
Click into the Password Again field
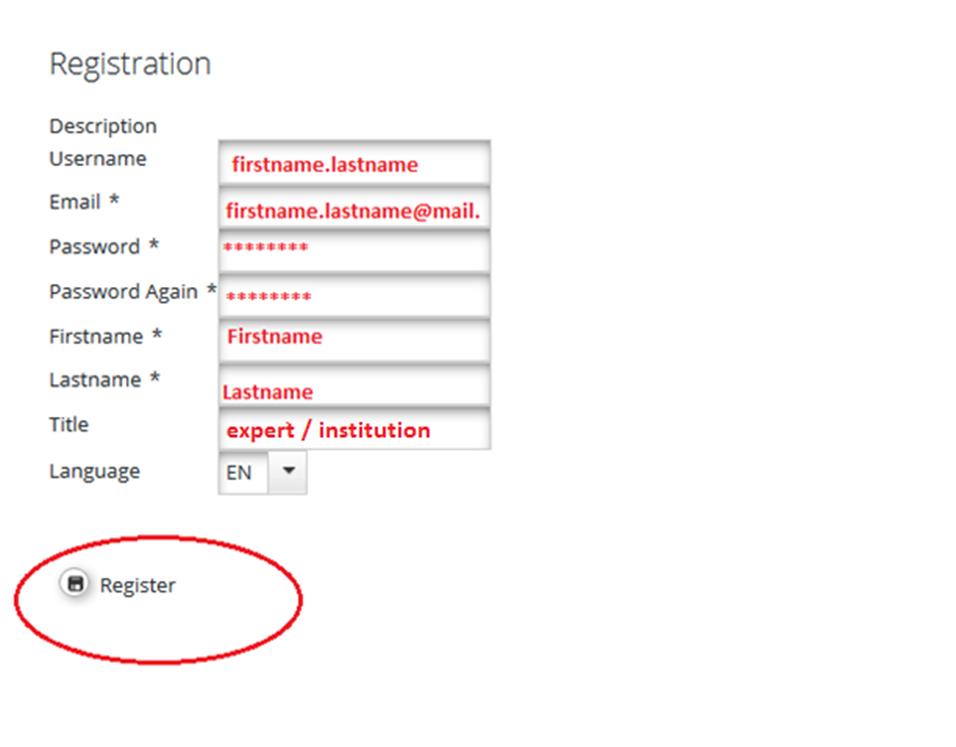[354, 296]
